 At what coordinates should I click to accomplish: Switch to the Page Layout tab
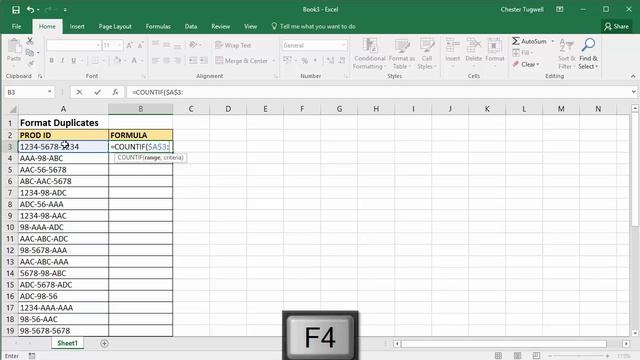[115, 27]
